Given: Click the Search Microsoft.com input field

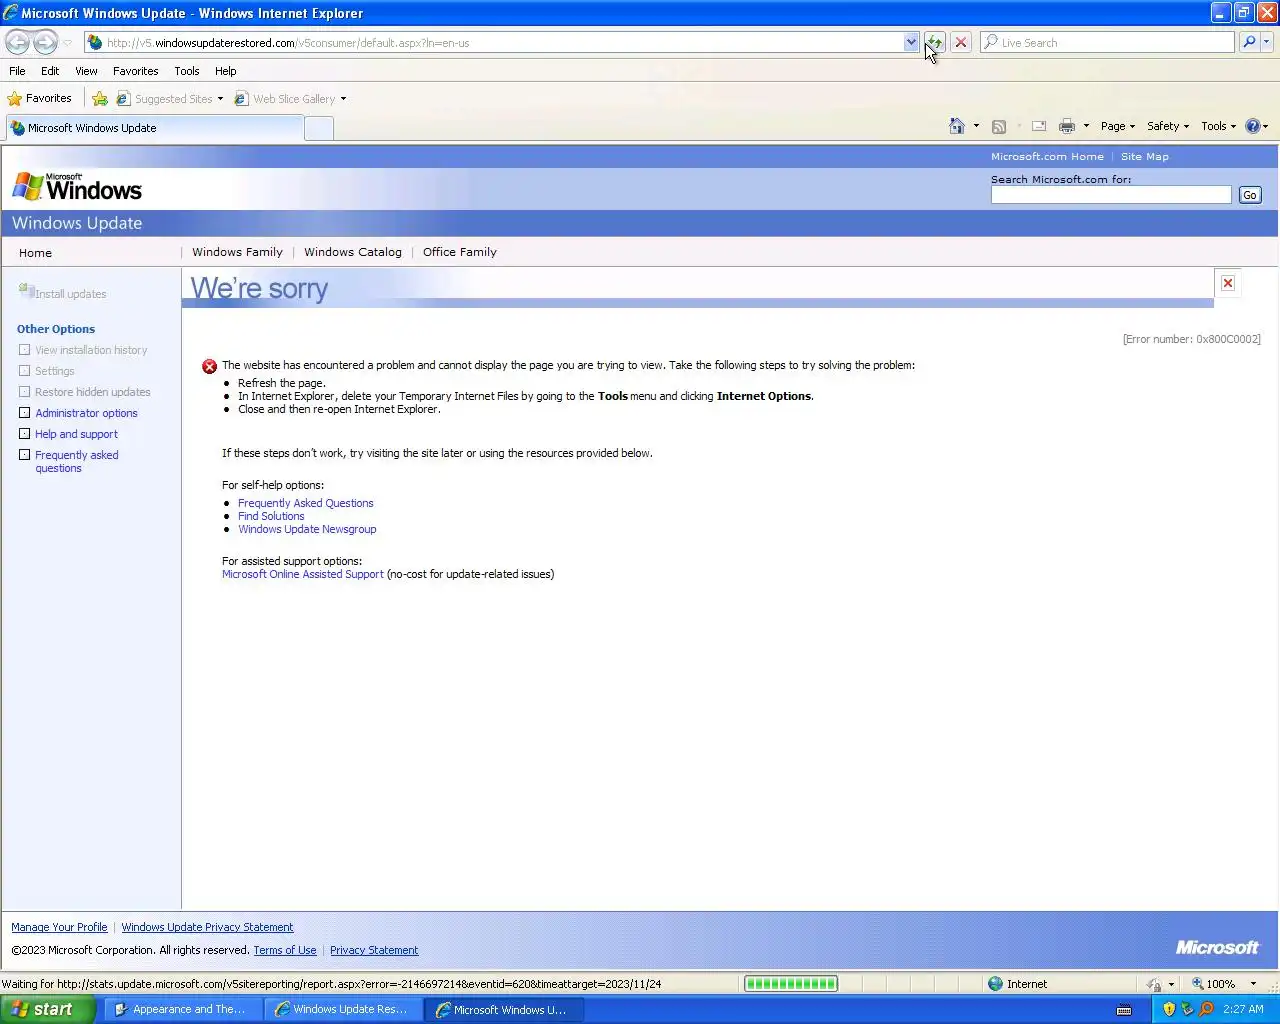Looking at the screenshot, I should tap(1111, 195).
